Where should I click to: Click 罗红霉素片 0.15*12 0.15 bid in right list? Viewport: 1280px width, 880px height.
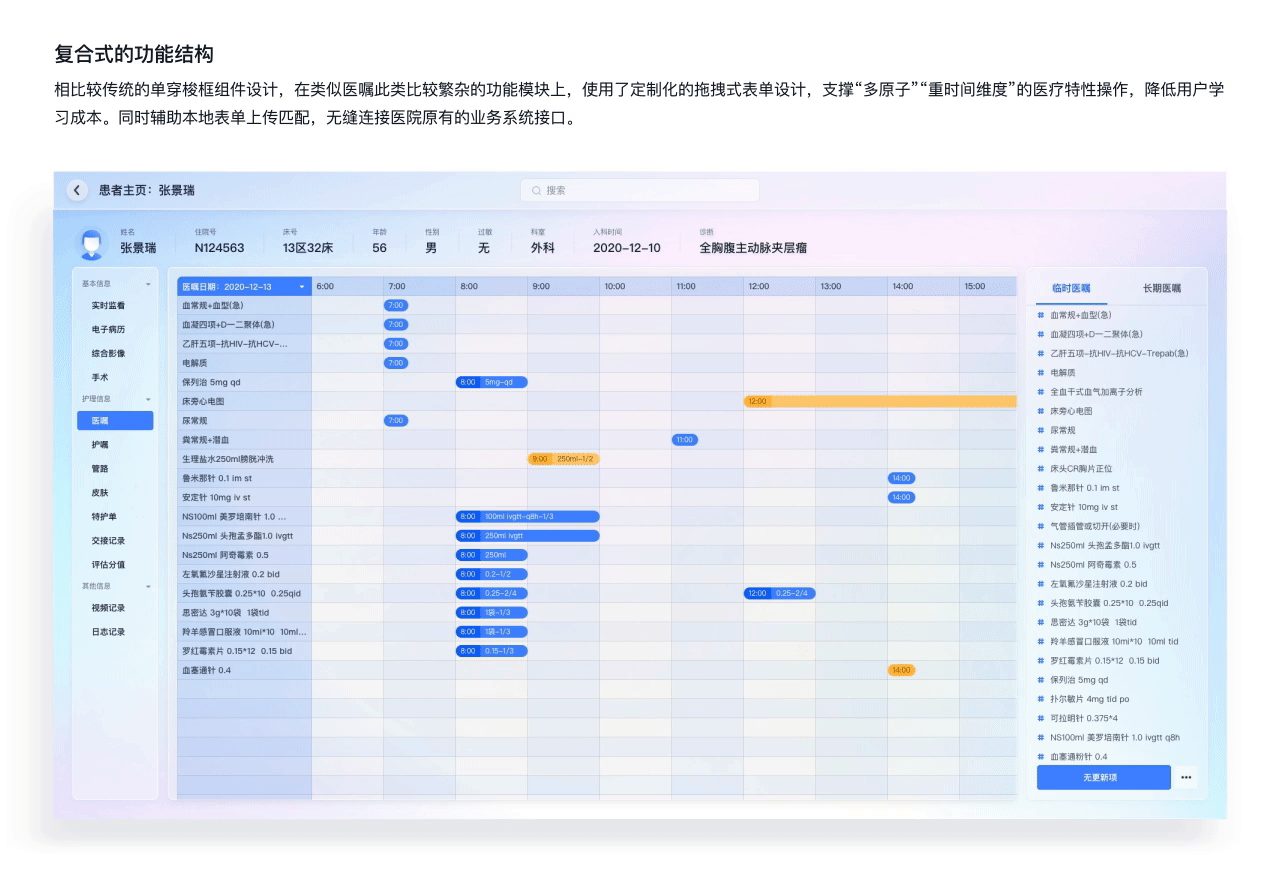click(1105, 661)
